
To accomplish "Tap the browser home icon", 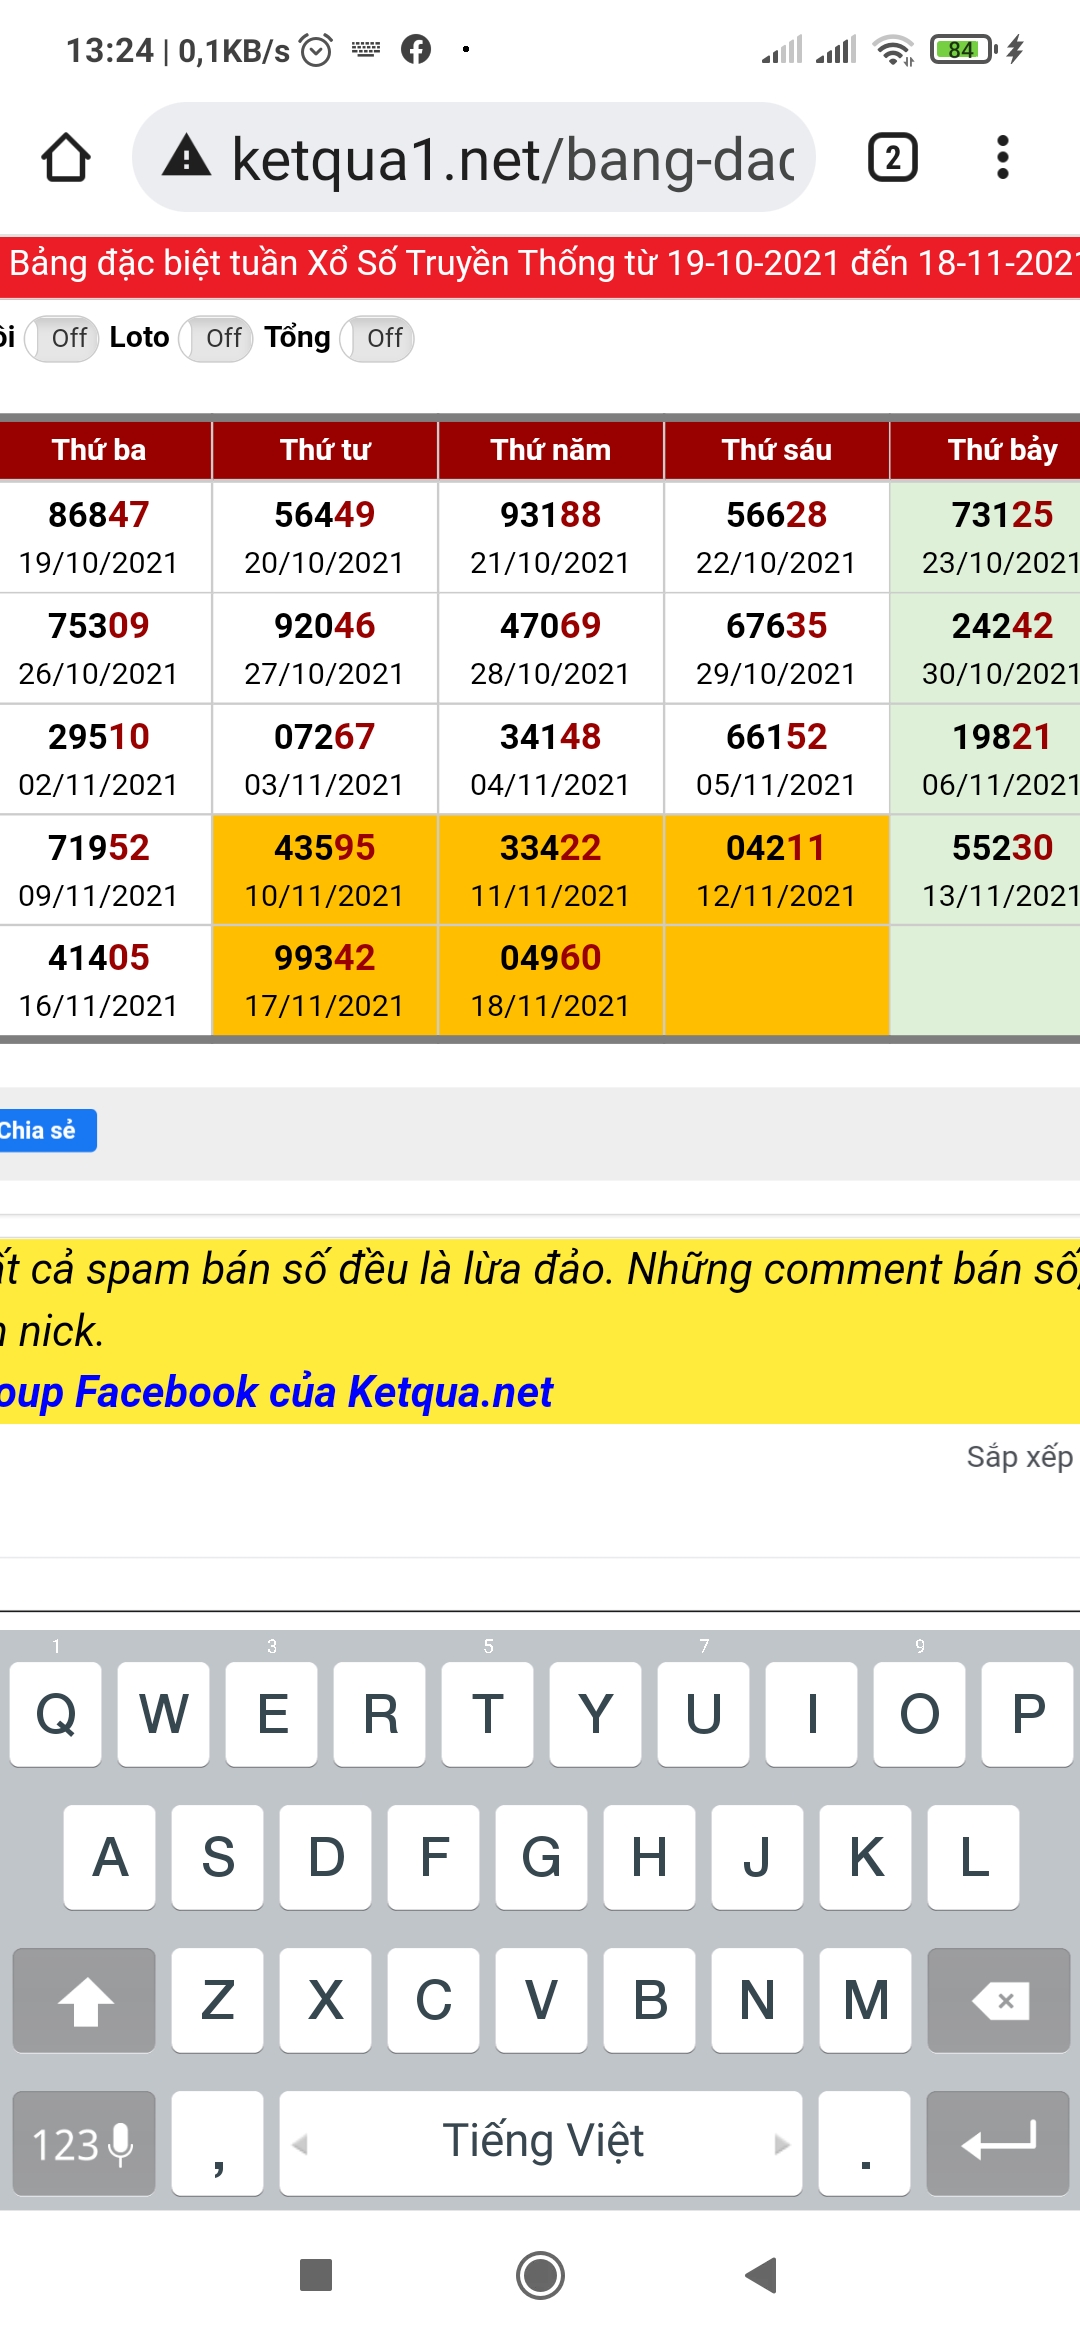I will pyautogui.click(x=66, y=158).
